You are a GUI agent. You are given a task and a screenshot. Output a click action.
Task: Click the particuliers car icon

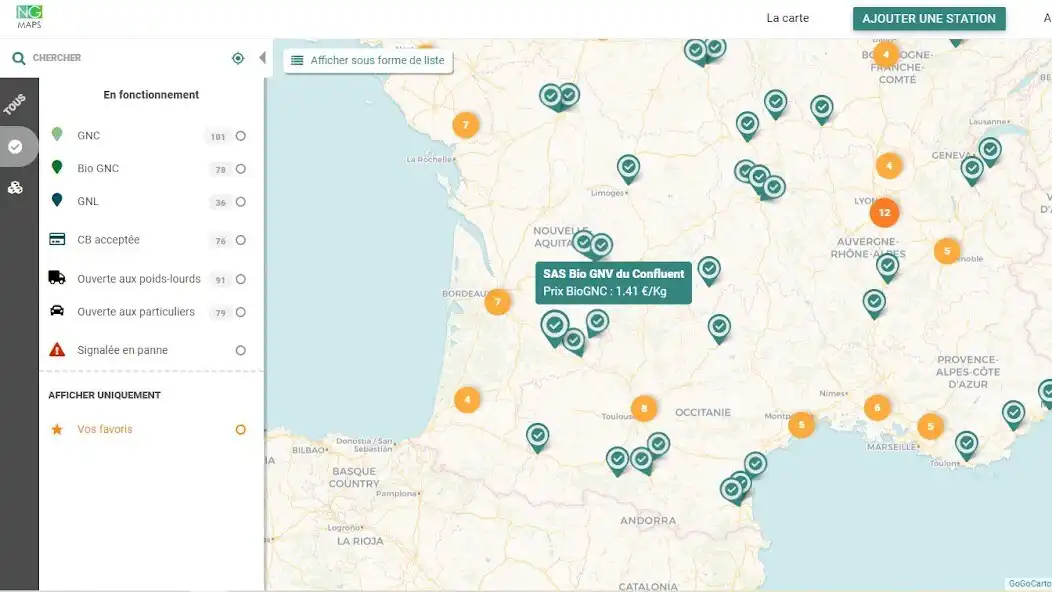point(60,311)
